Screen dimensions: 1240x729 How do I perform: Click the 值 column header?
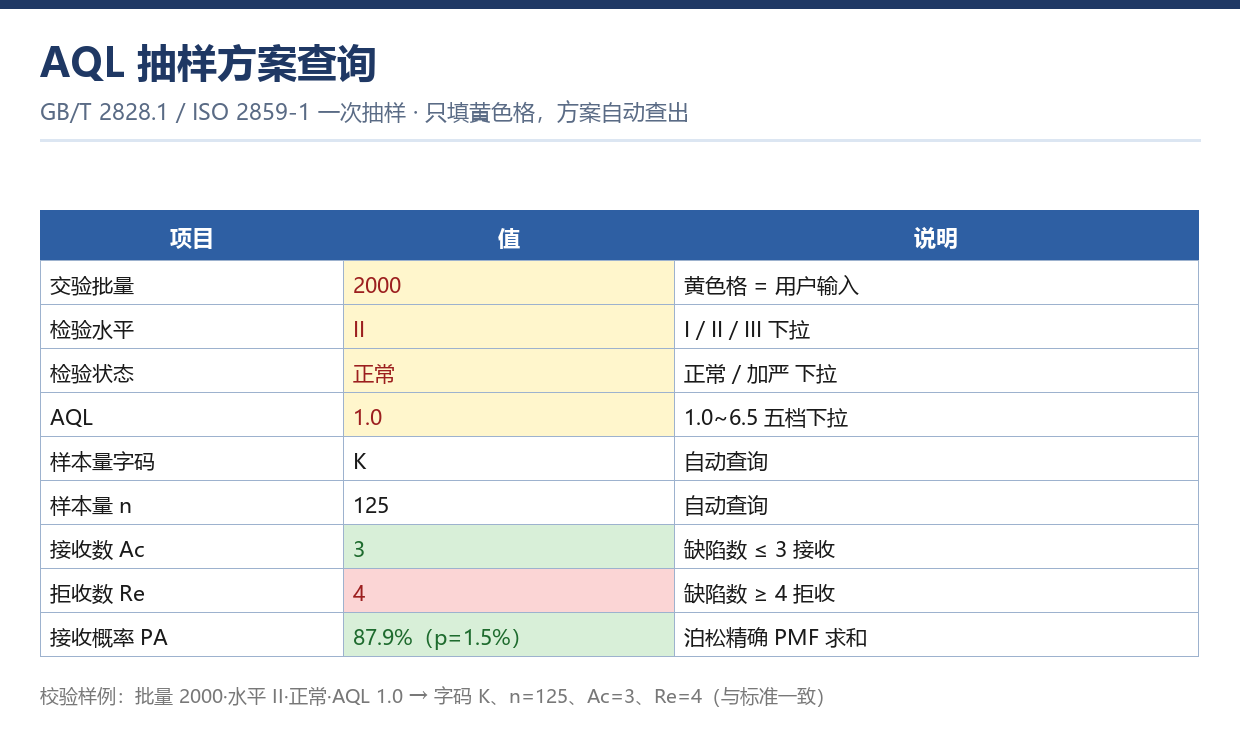(509, 236)
